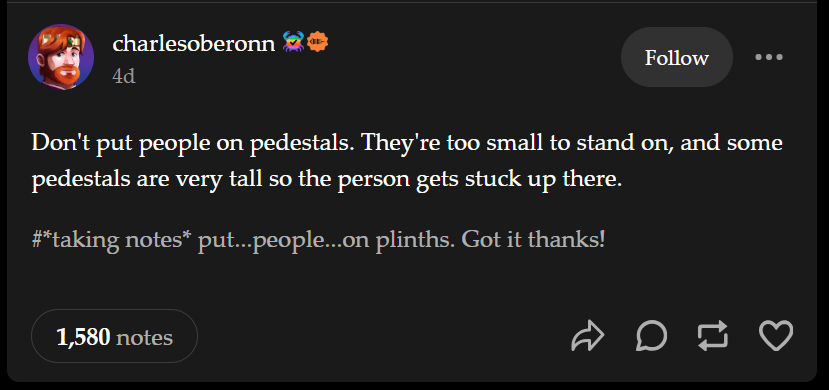Click the 4d timestamp permalink
829x390 pixels.
pos(124,77)
